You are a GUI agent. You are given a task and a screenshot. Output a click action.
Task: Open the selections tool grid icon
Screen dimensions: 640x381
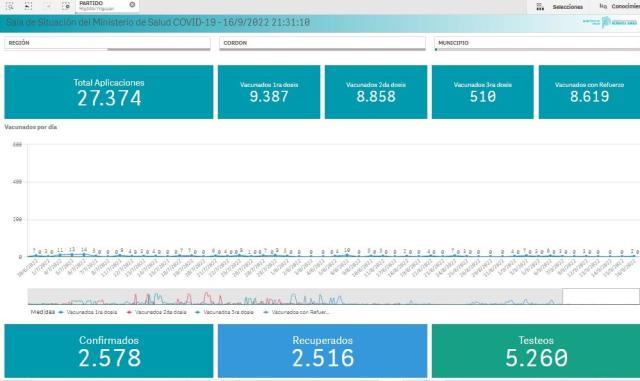[x=540, y=7]
